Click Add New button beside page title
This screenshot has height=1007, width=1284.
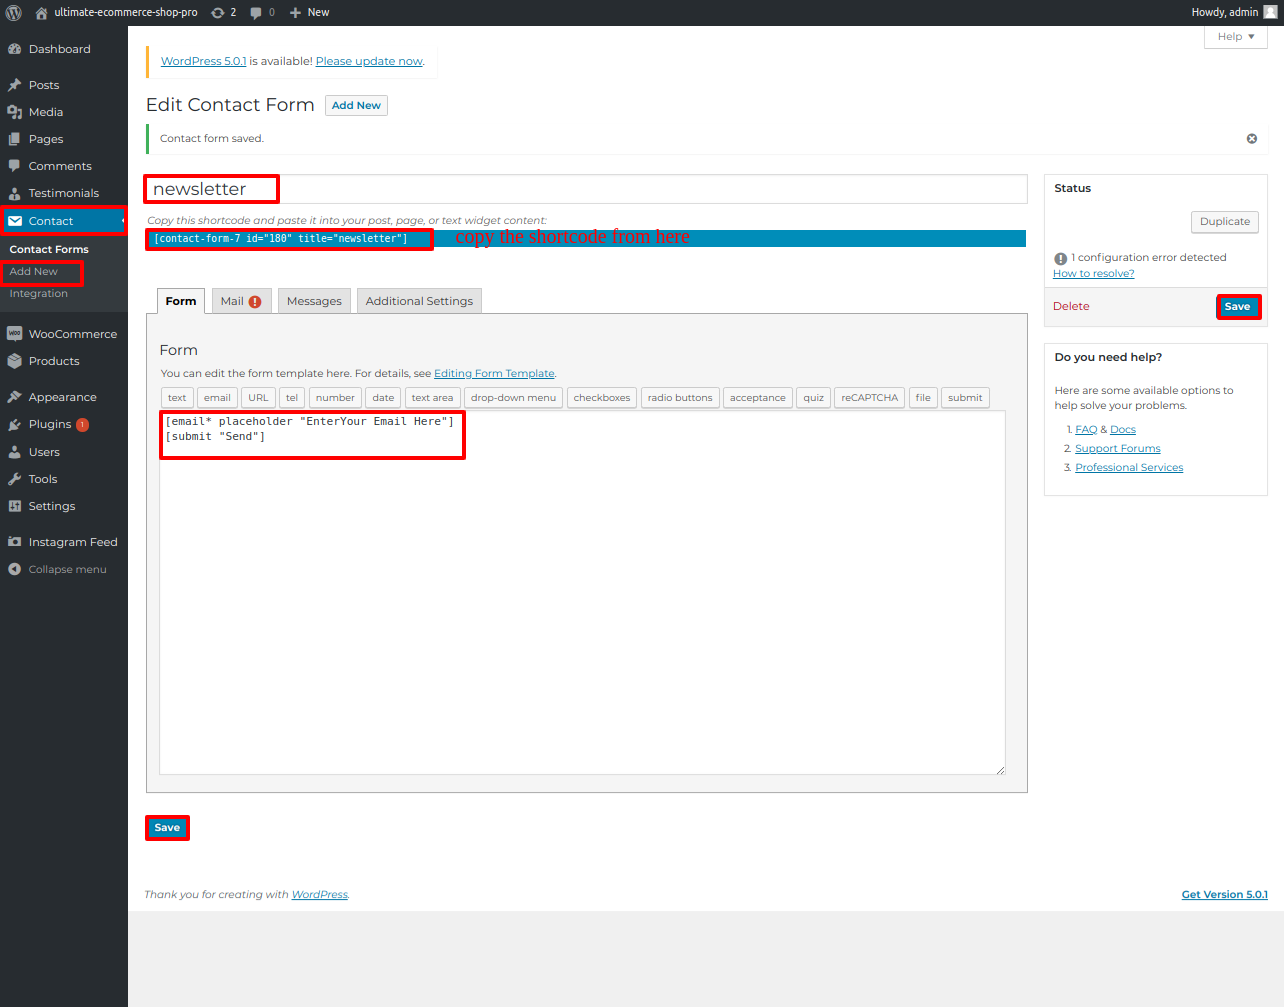click(356, 105)
